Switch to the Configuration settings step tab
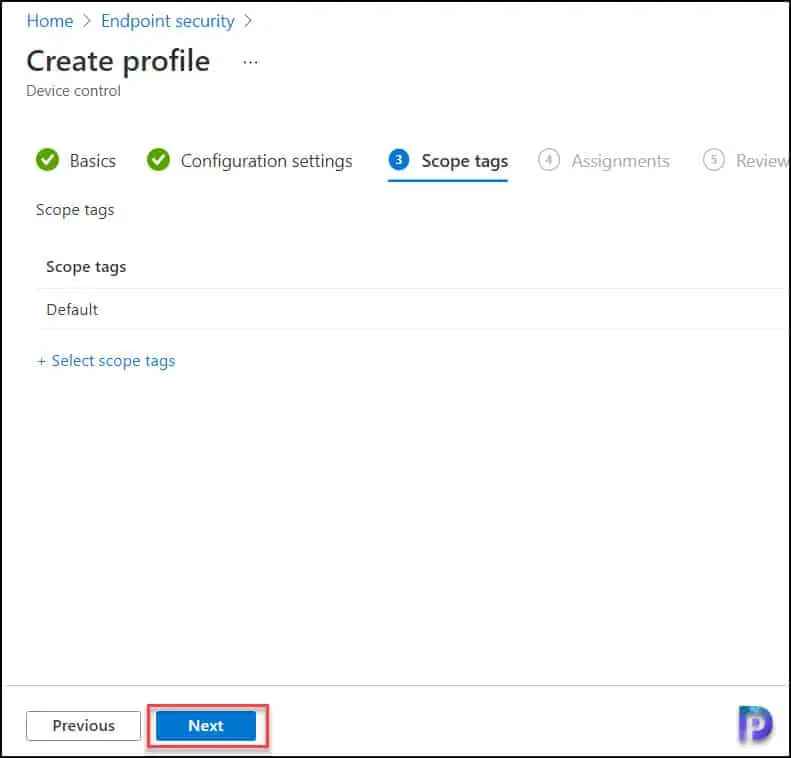 [249, 160]
